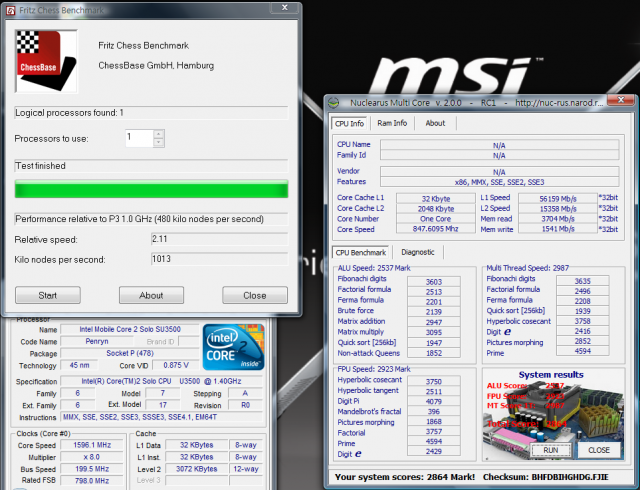Click RUN in Nuclearus system results
The height and width of the screenshot is (490, 640).
tap(551, 450)
